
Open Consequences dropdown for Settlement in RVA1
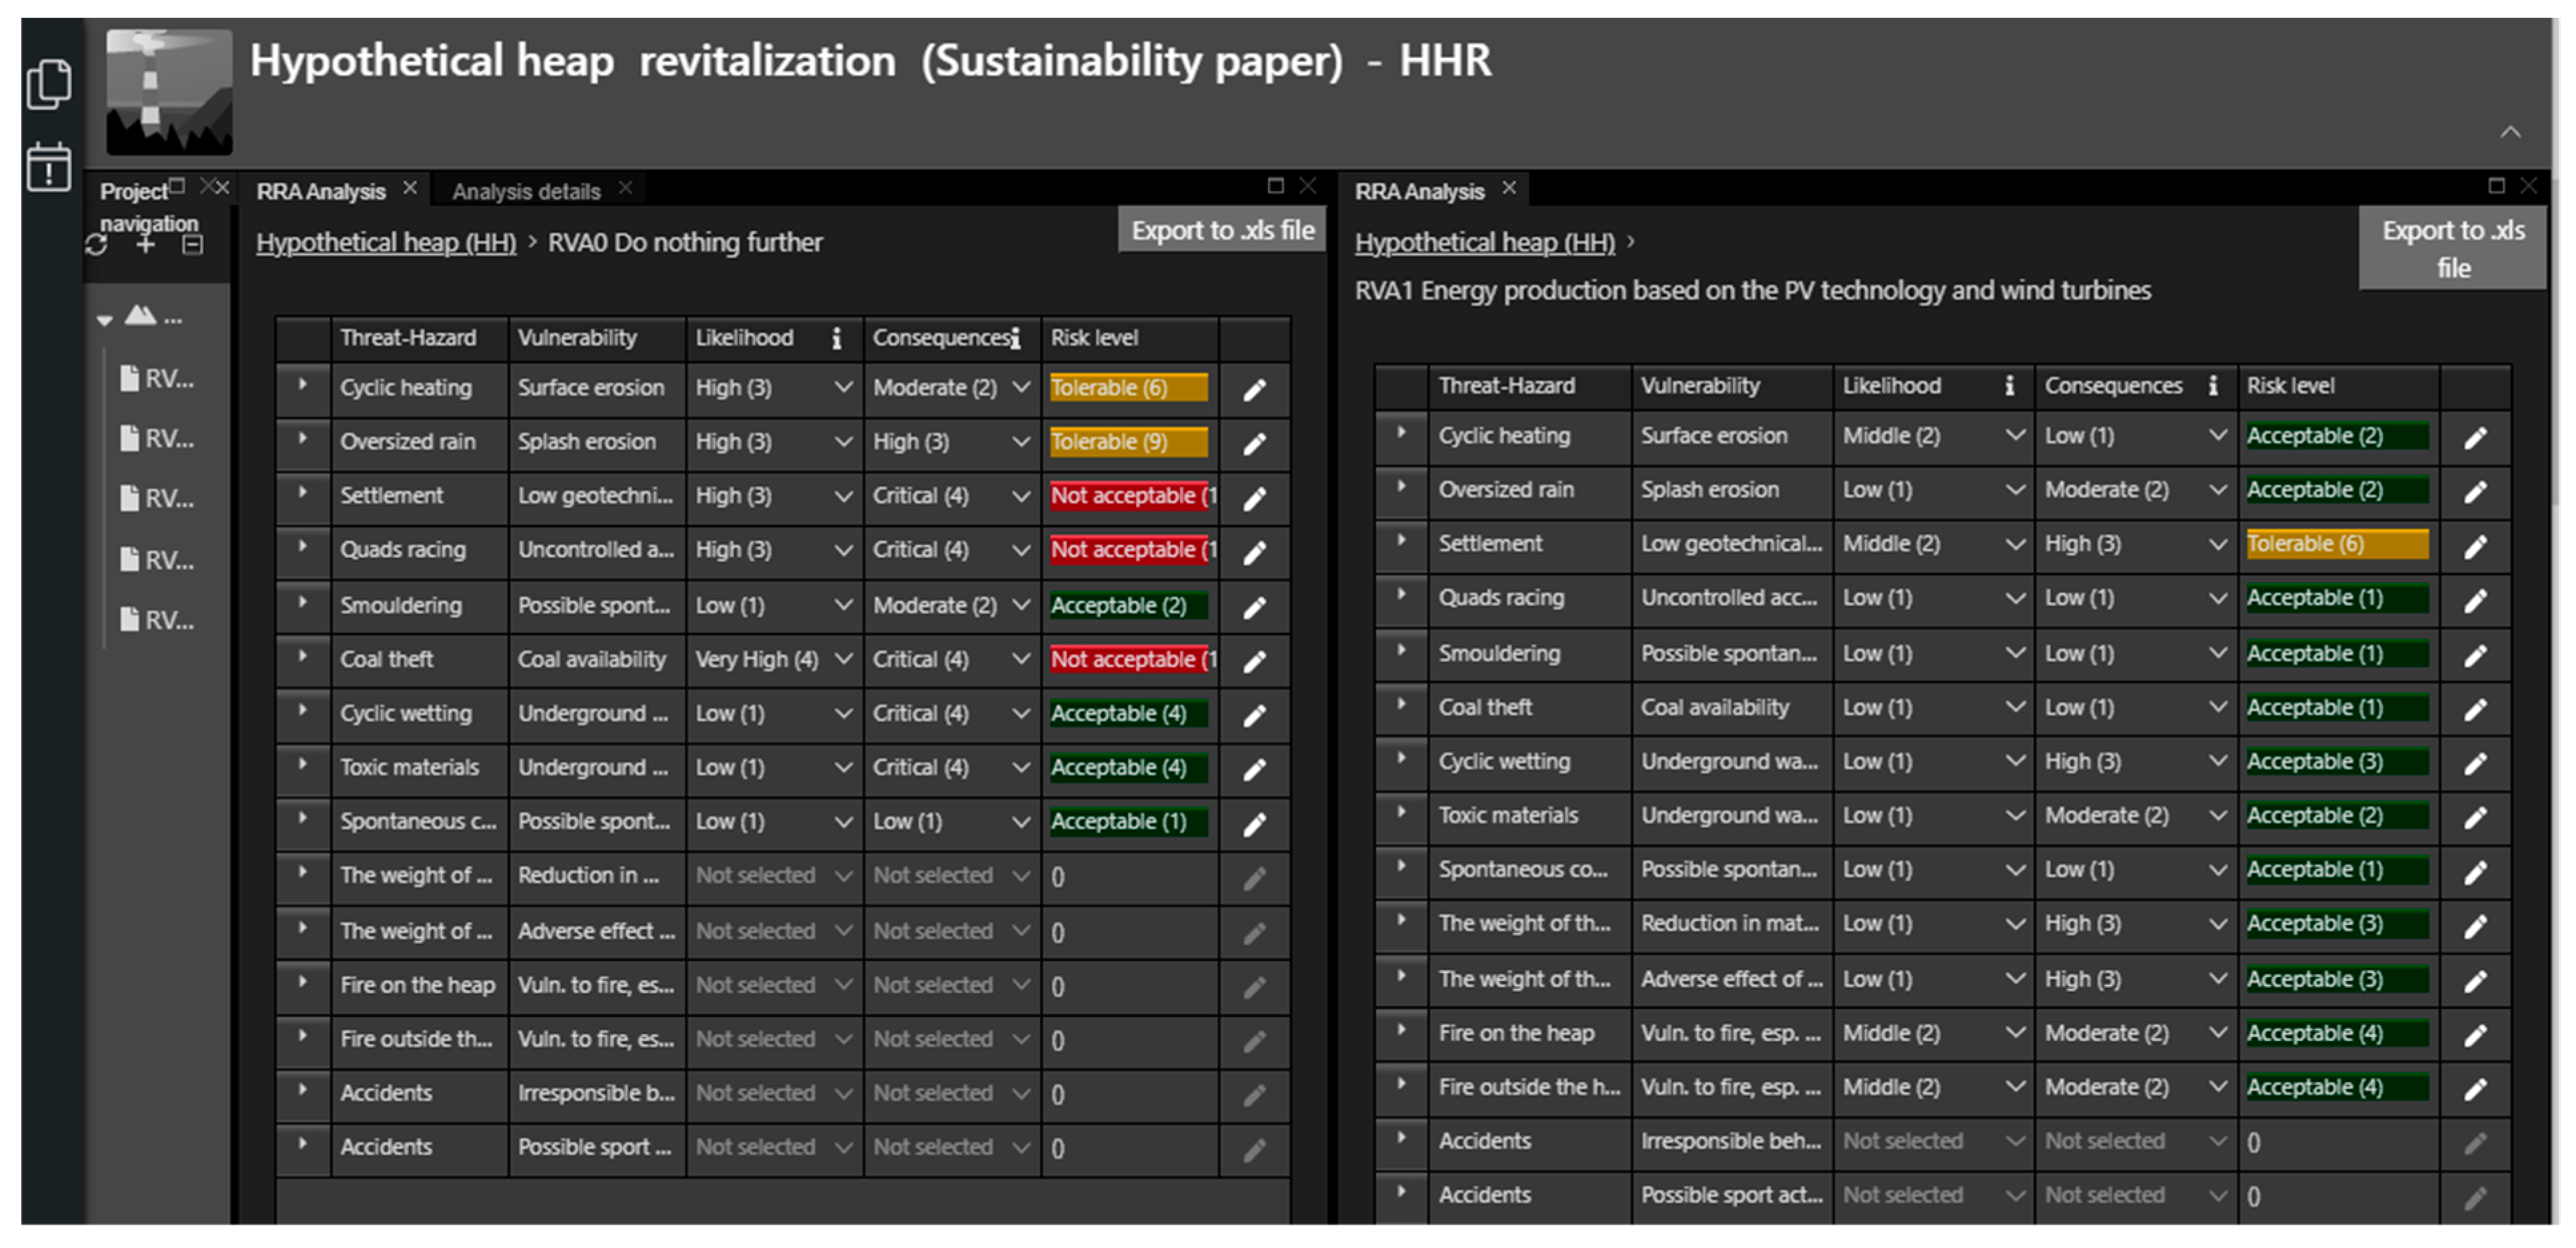coord(2217,544)
